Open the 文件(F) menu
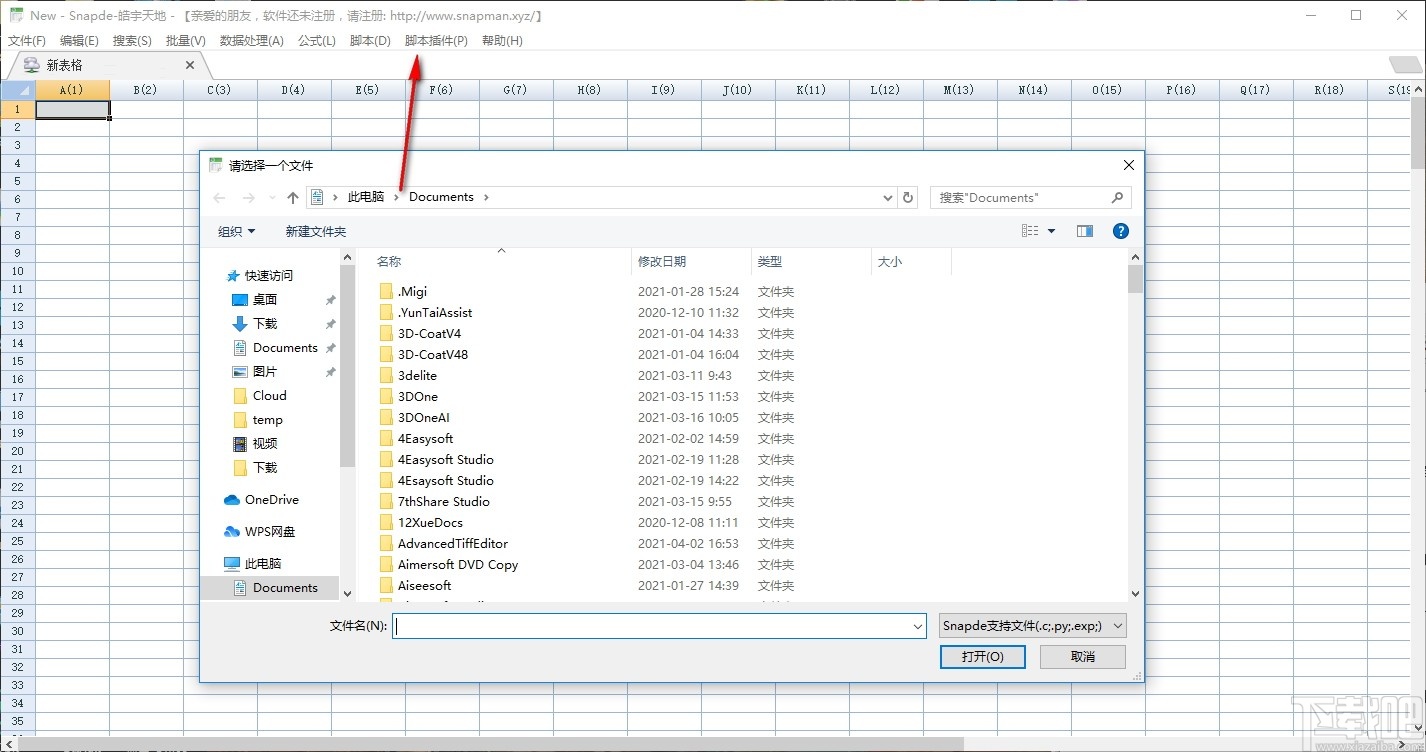 coord(27,41)
